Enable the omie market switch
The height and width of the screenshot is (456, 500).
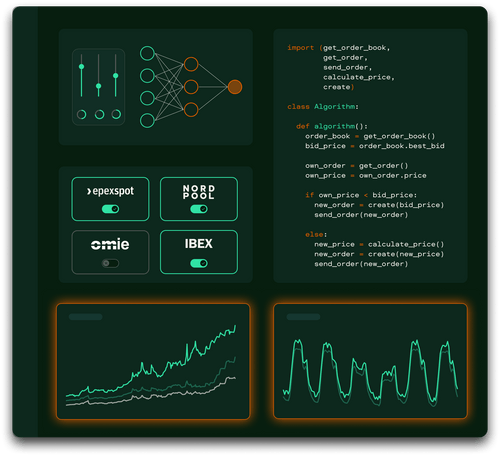pos(110,263)
